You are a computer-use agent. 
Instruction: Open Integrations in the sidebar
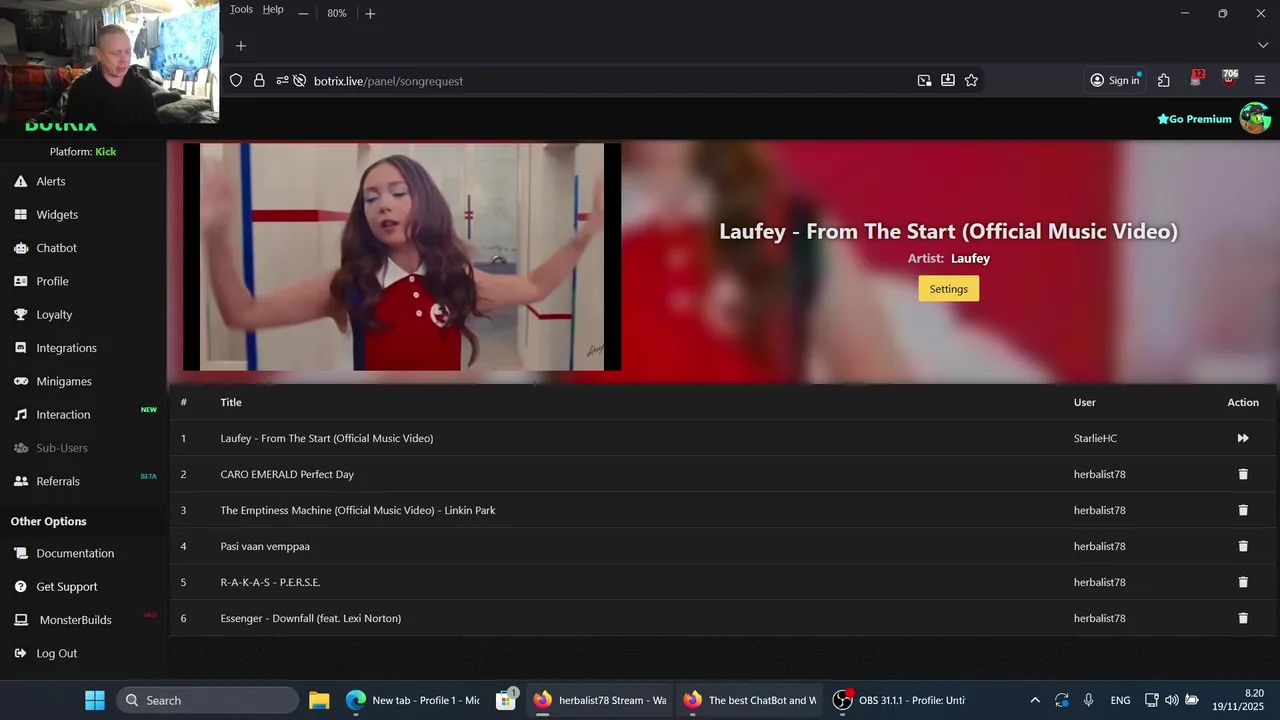66,348
